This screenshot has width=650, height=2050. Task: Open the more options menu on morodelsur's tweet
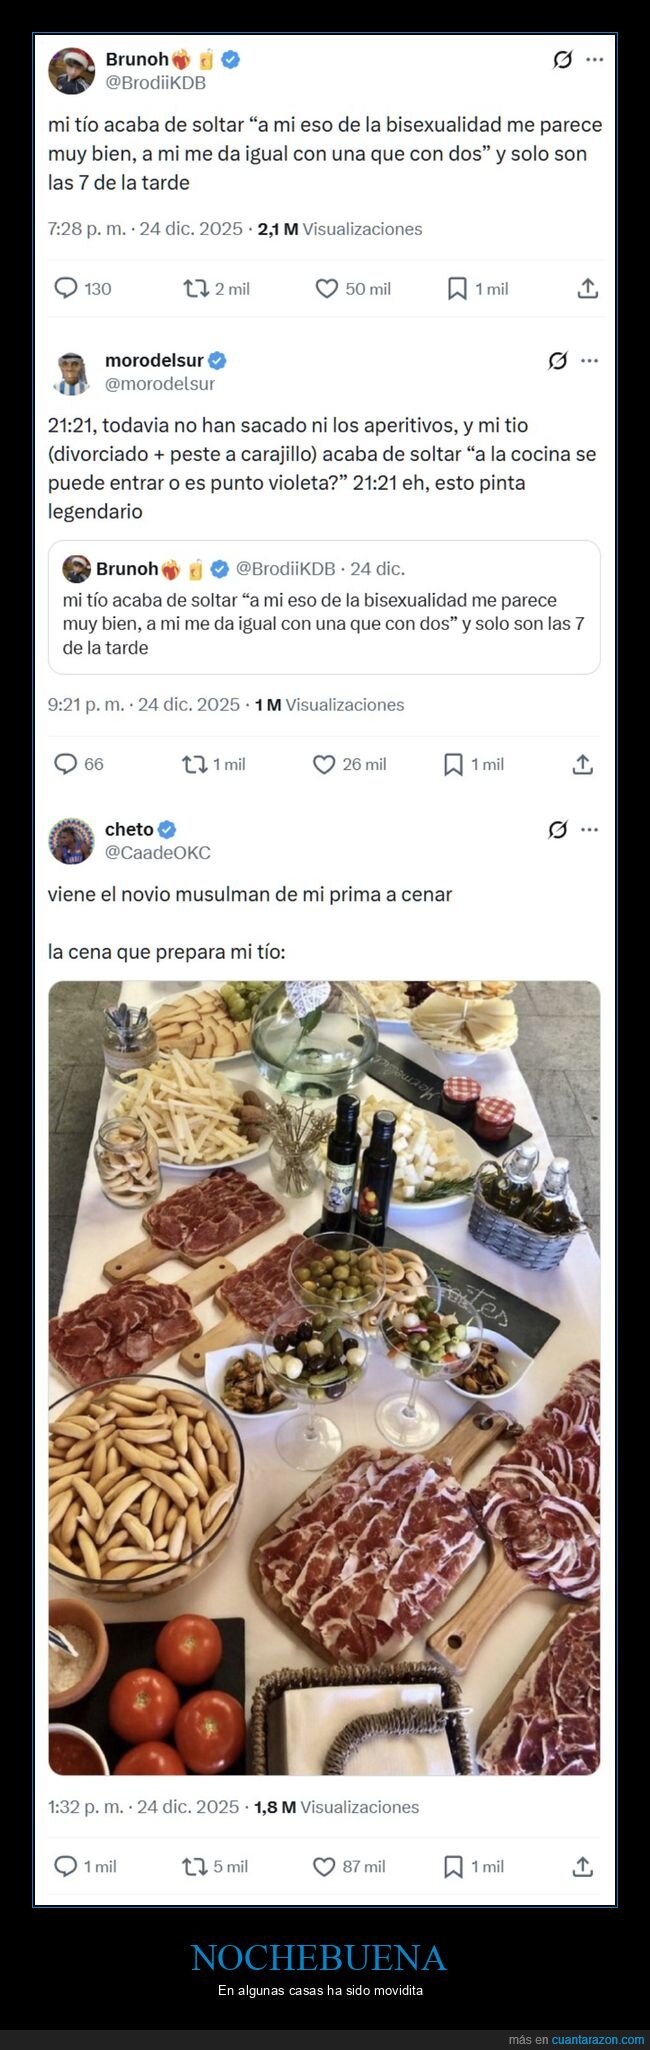pyautogui.click(x=592, y=362)
